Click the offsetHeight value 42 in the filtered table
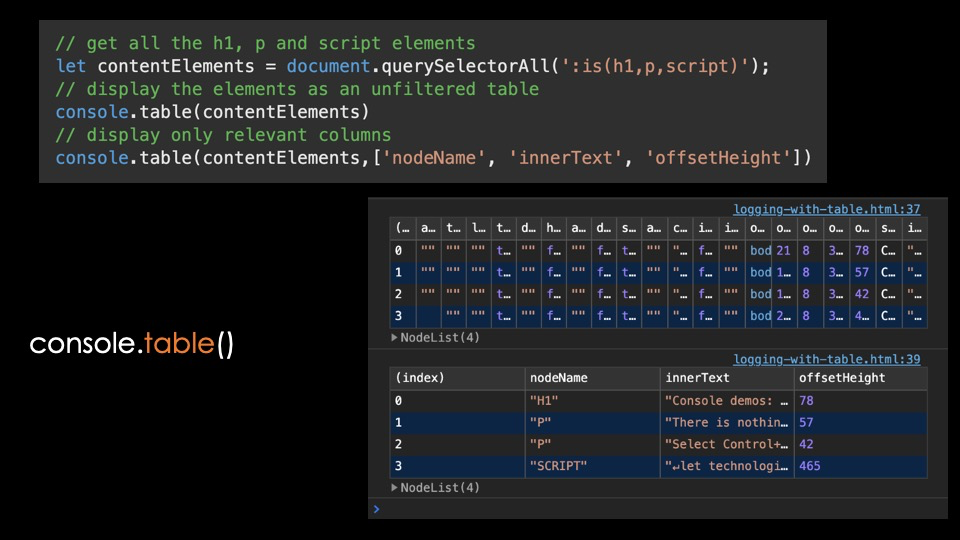 (807, 444)
